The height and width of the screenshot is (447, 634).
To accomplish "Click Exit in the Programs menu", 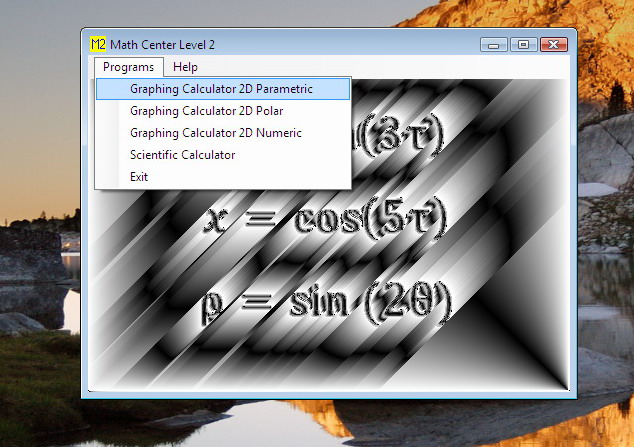I will [223, 177].
